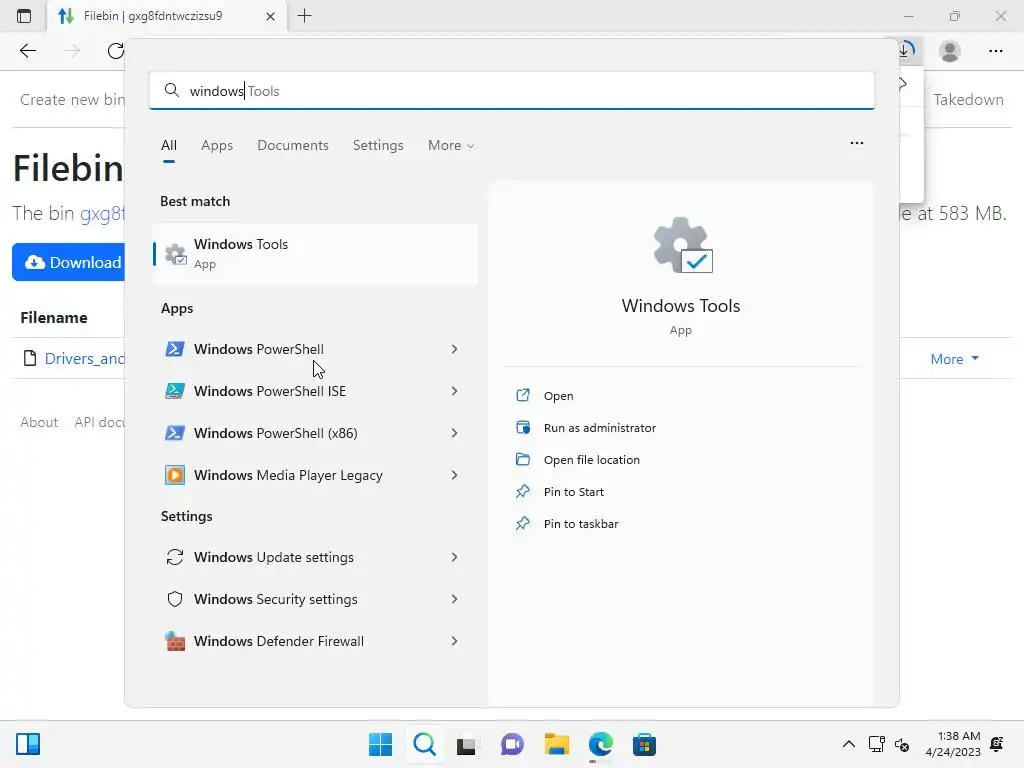The image size is (1024, 768).
Task: Open Task View from taskbar
Action: 466,744
